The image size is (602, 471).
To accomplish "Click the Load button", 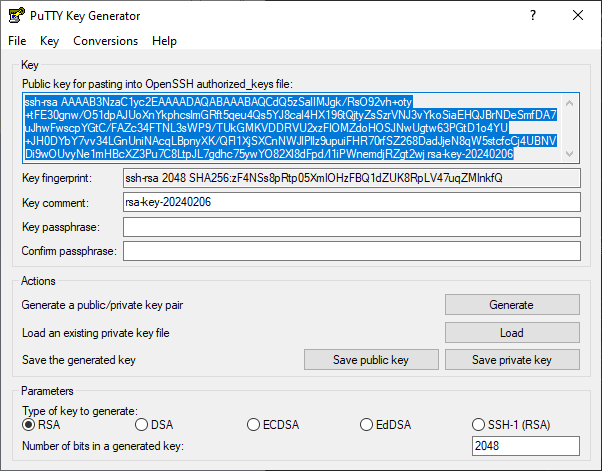I will click(512, 332).
